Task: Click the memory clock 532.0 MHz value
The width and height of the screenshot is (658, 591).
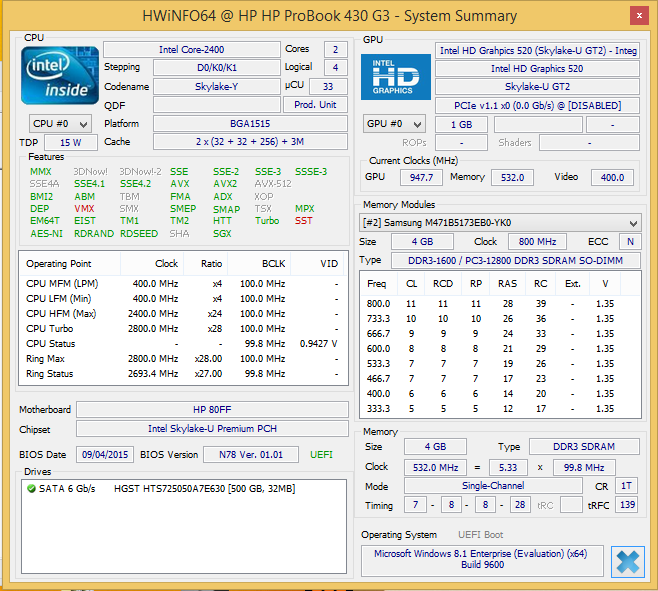Action: [436, 468]
